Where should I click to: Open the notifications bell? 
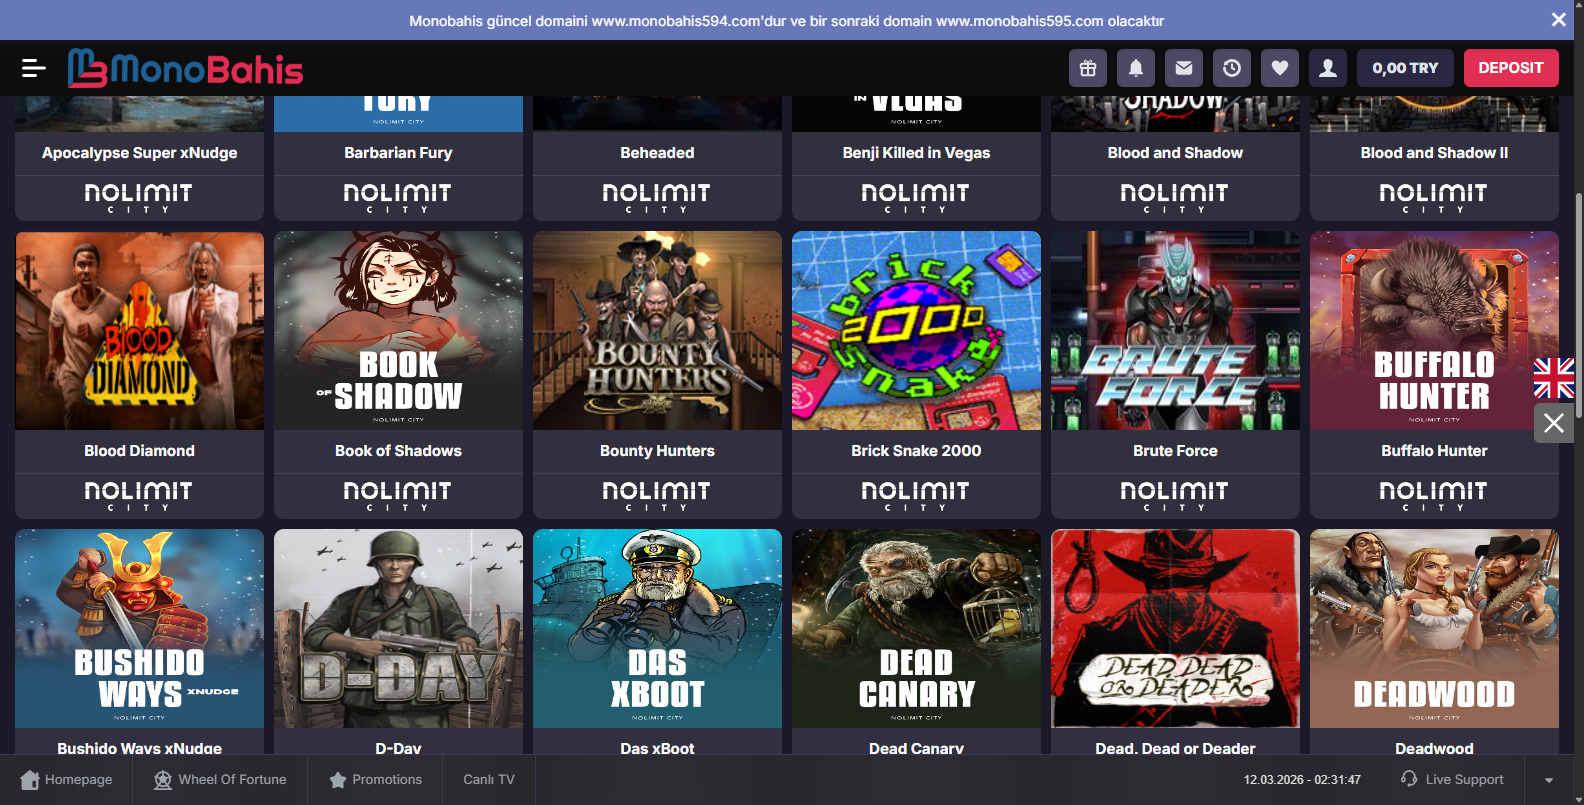pos(1136,68)
